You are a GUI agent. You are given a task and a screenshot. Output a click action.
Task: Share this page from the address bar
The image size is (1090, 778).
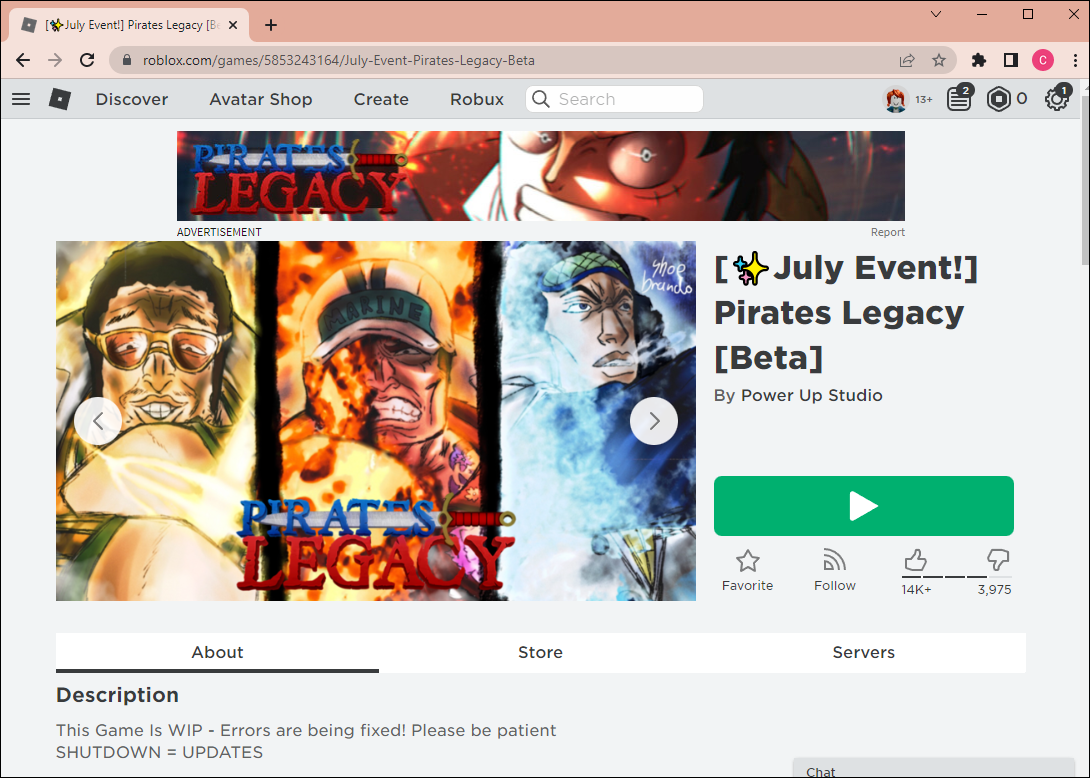click(906, 60)
